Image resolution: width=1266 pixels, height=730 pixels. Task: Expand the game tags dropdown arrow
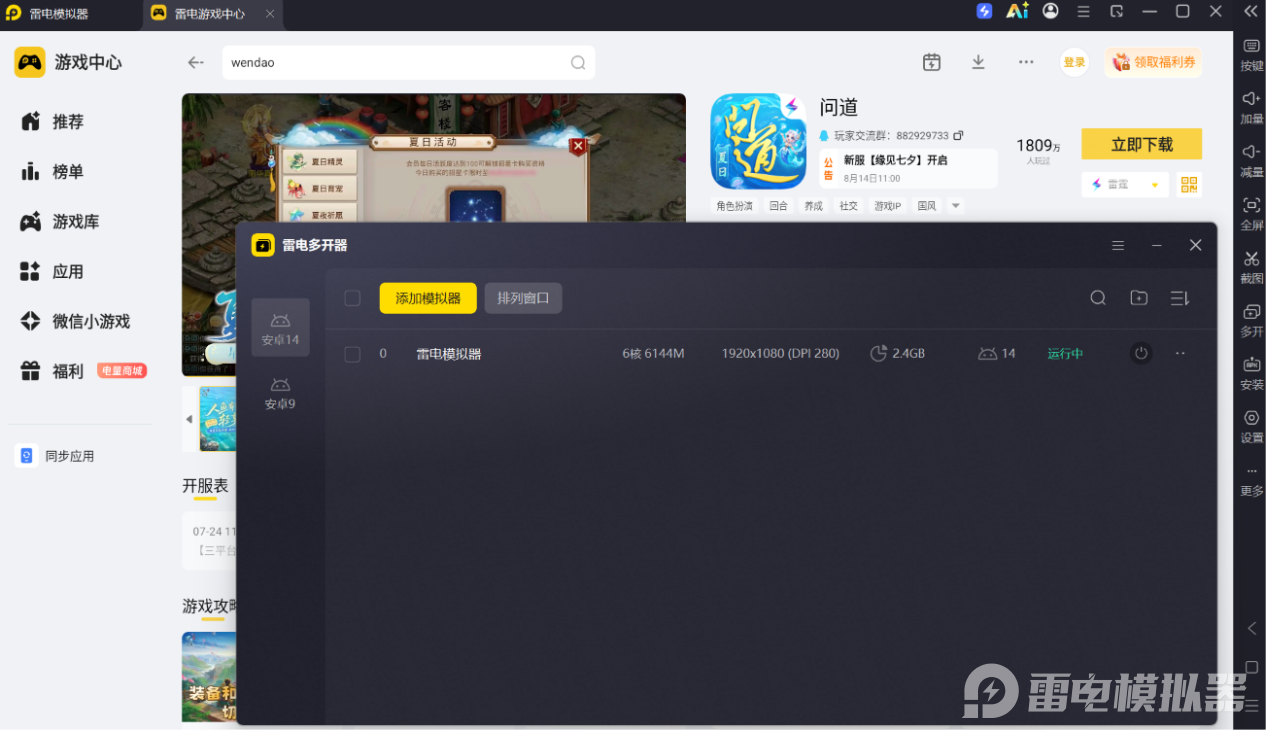[x=956, y=205]
